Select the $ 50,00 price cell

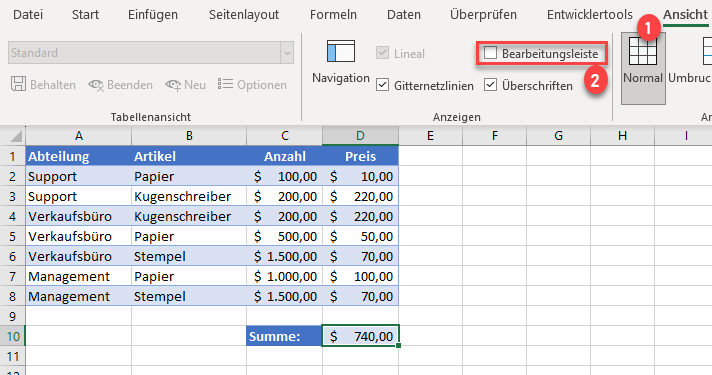[x=361, y=236]
